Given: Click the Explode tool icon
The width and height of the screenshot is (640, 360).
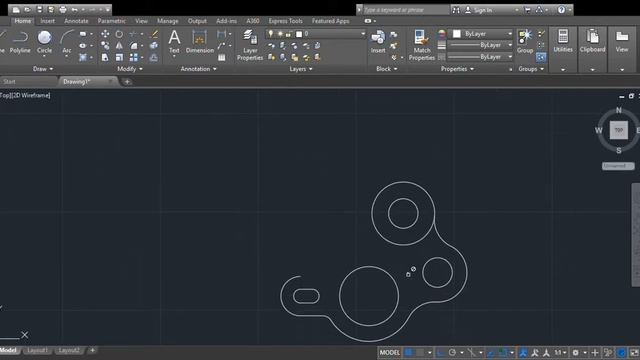Looking at the screenshot, I should click(x=154, y=46).
